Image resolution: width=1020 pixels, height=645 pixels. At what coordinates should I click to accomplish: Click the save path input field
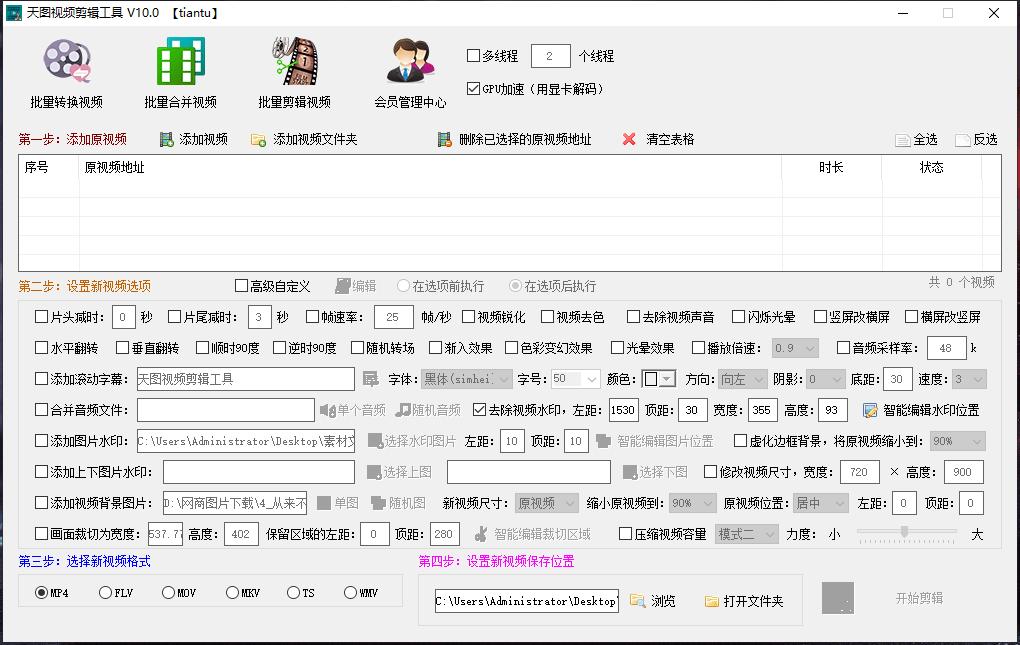[526, 601]
